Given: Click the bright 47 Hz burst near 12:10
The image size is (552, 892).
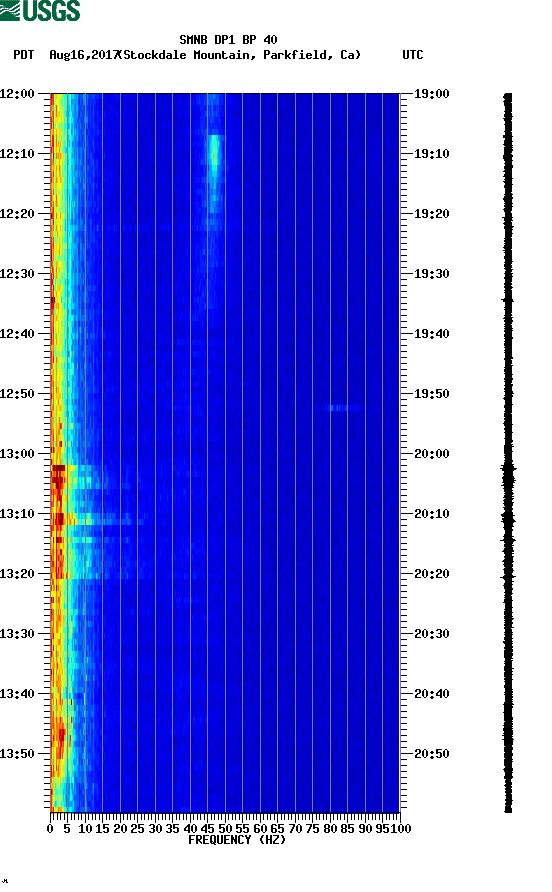Looking at the screenshot, I should pos(214,152).
